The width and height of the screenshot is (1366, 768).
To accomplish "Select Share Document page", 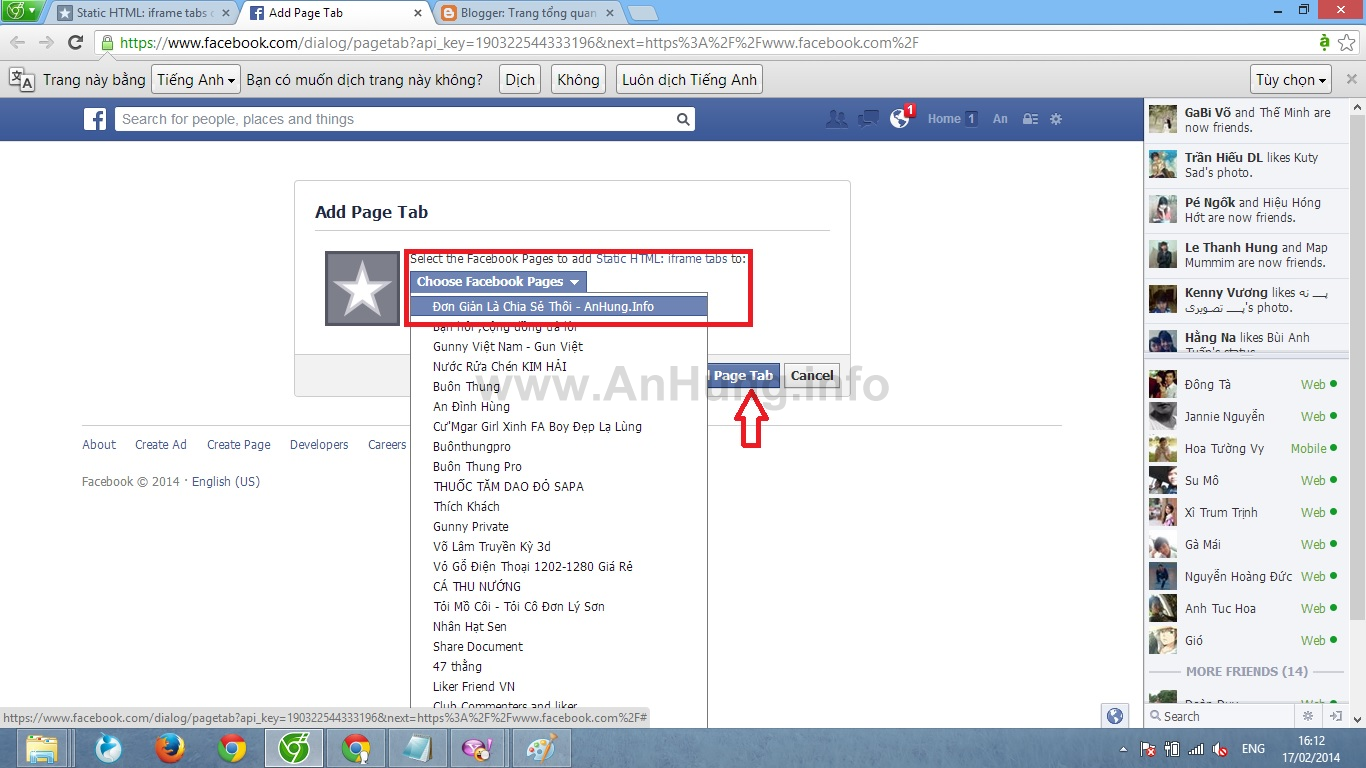I will tap(559, 646).
